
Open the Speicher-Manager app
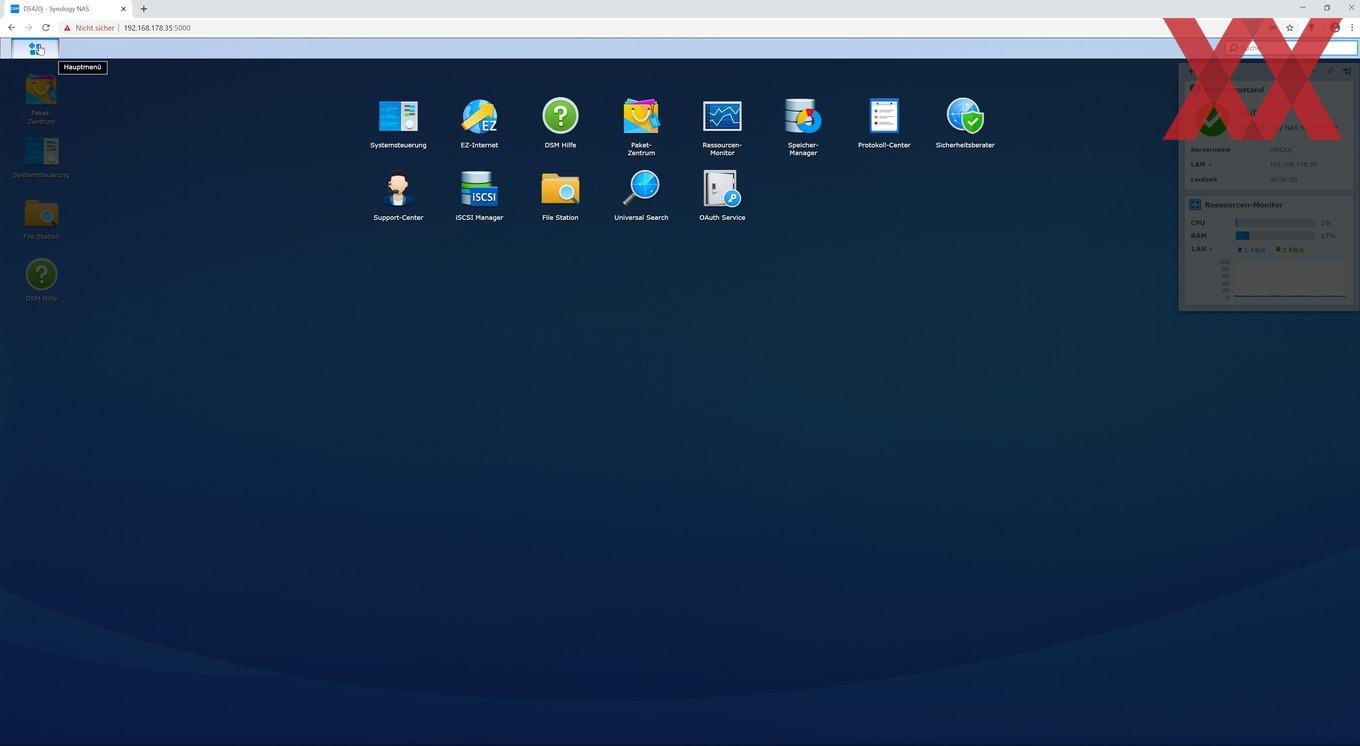(x=803, y=127)
